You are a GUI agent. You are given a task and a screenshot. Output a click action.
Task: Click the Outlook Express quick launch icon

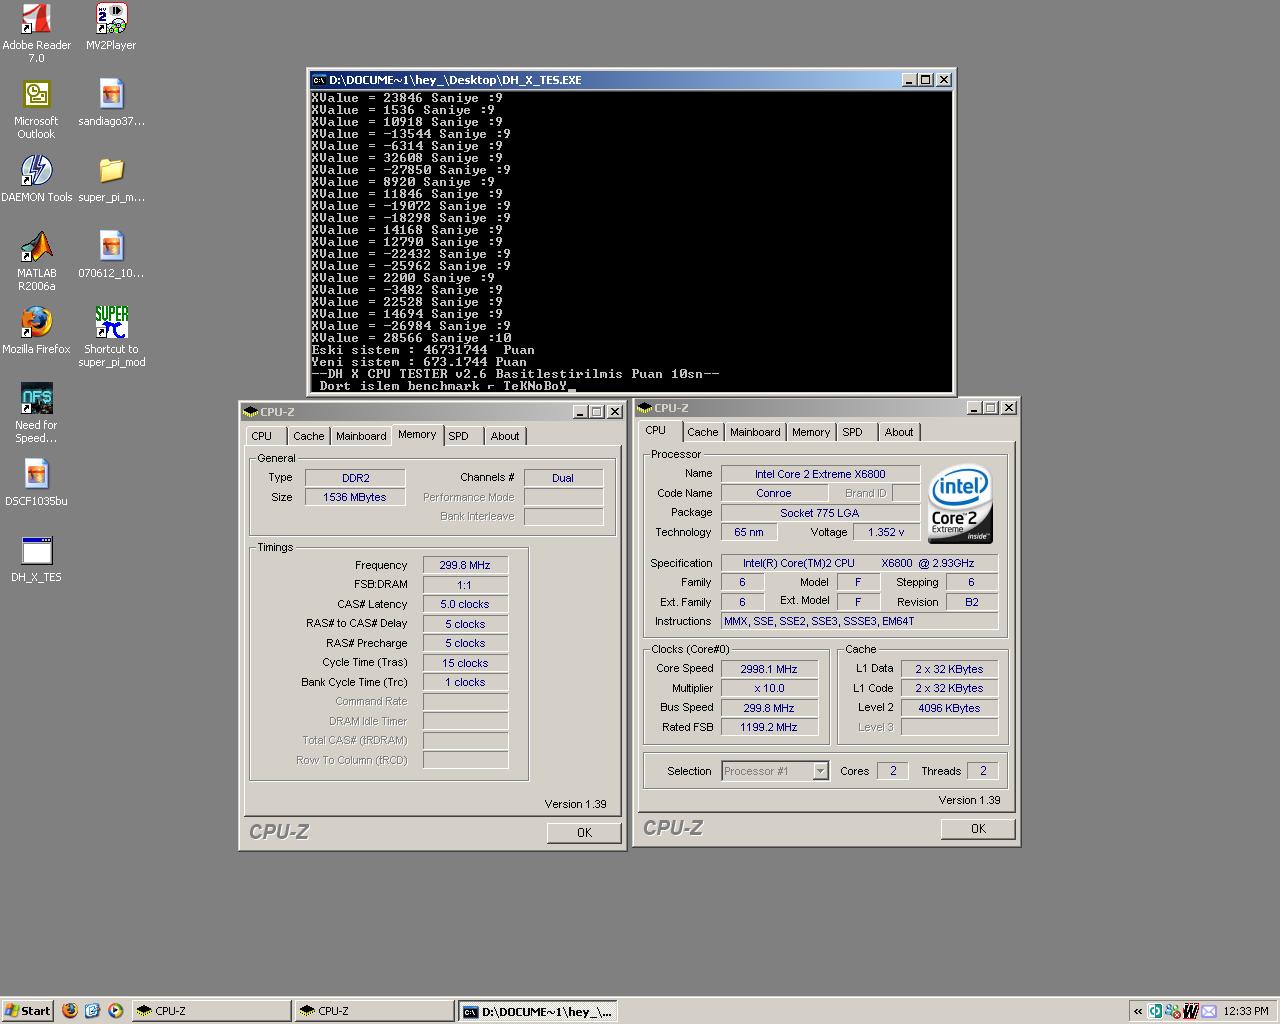click(x=93, y=1011)
